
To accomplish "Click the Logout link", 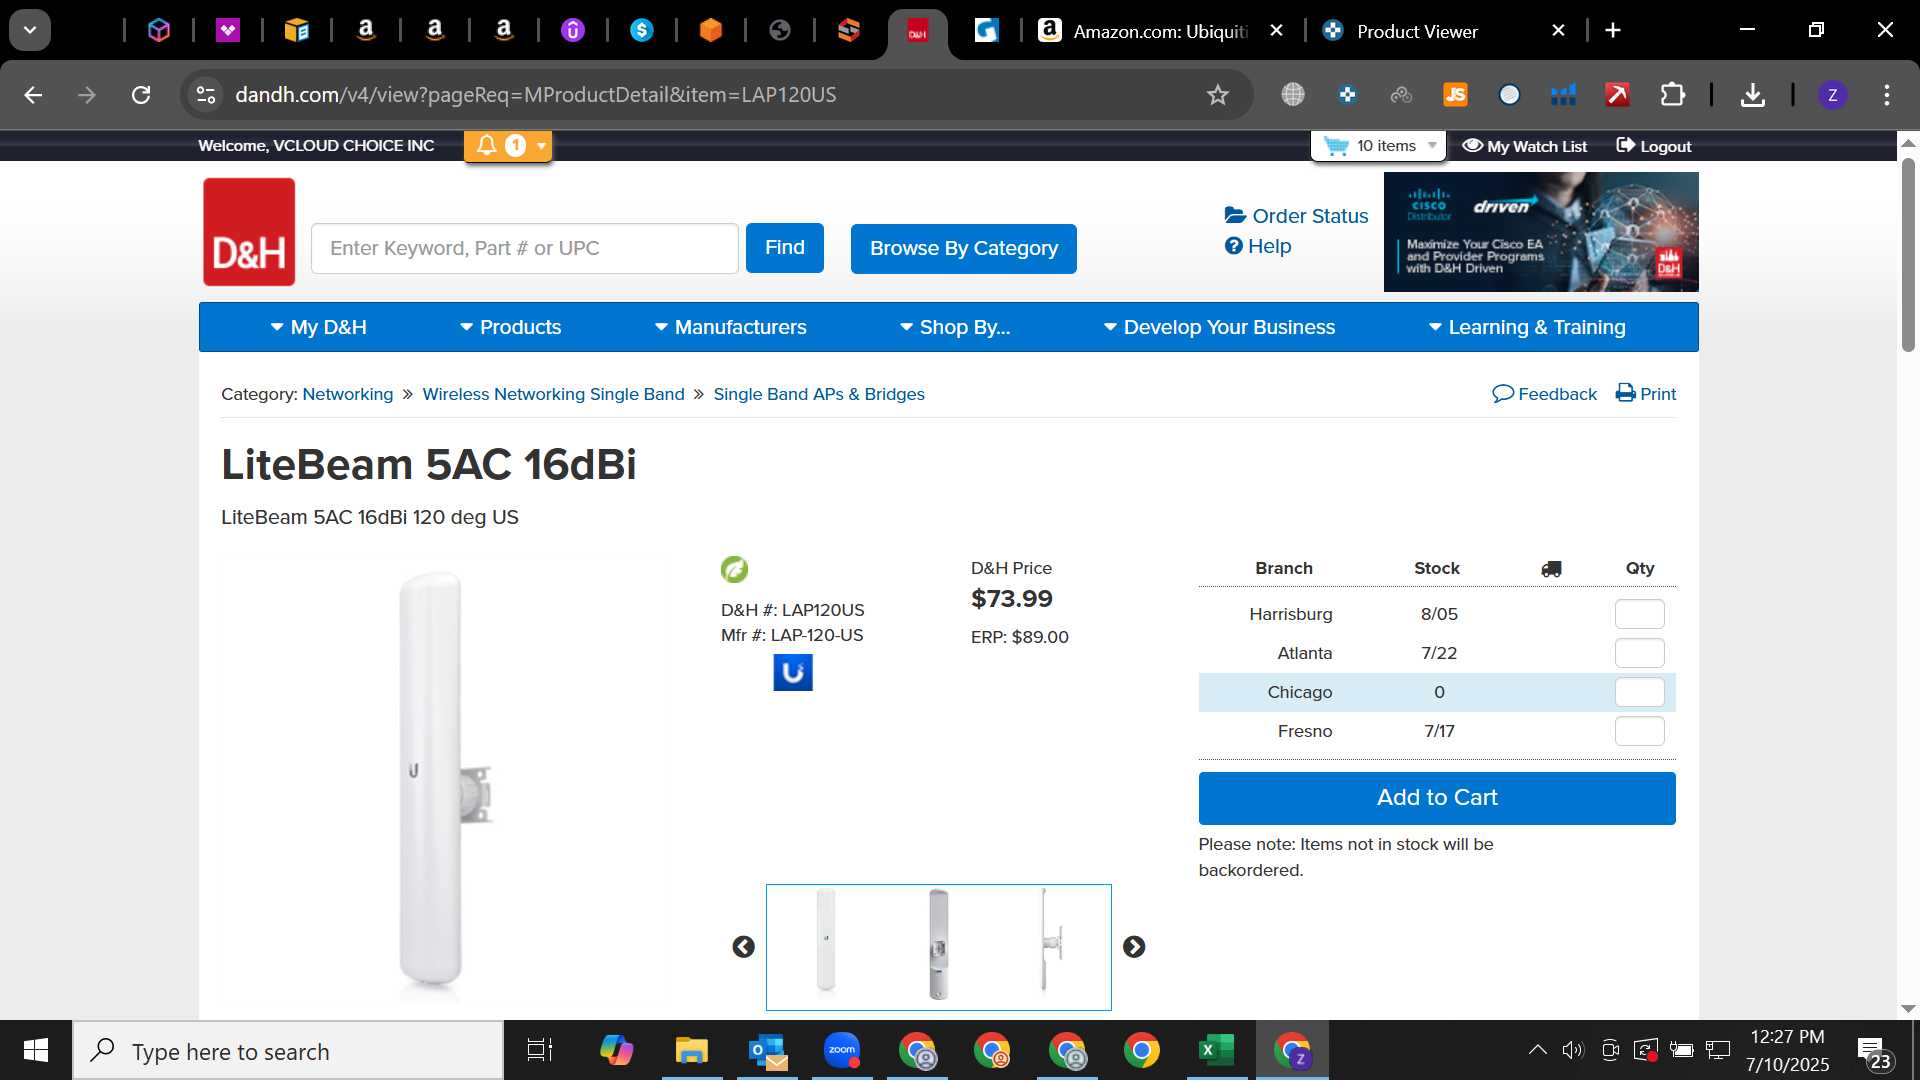I will click(1654, 146).
